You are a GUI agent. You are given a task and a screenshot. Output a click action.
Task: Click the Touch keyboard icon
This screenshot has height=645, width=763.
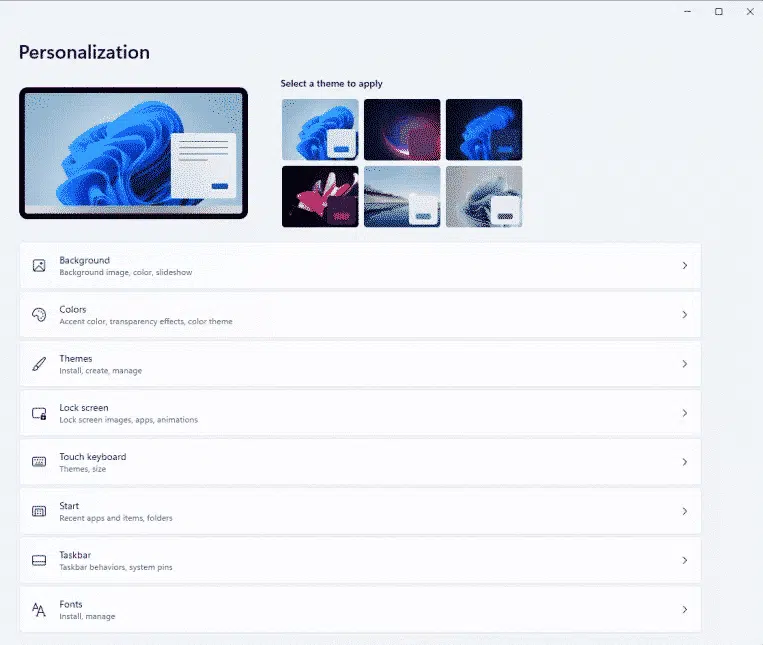(x=39, y=462)
